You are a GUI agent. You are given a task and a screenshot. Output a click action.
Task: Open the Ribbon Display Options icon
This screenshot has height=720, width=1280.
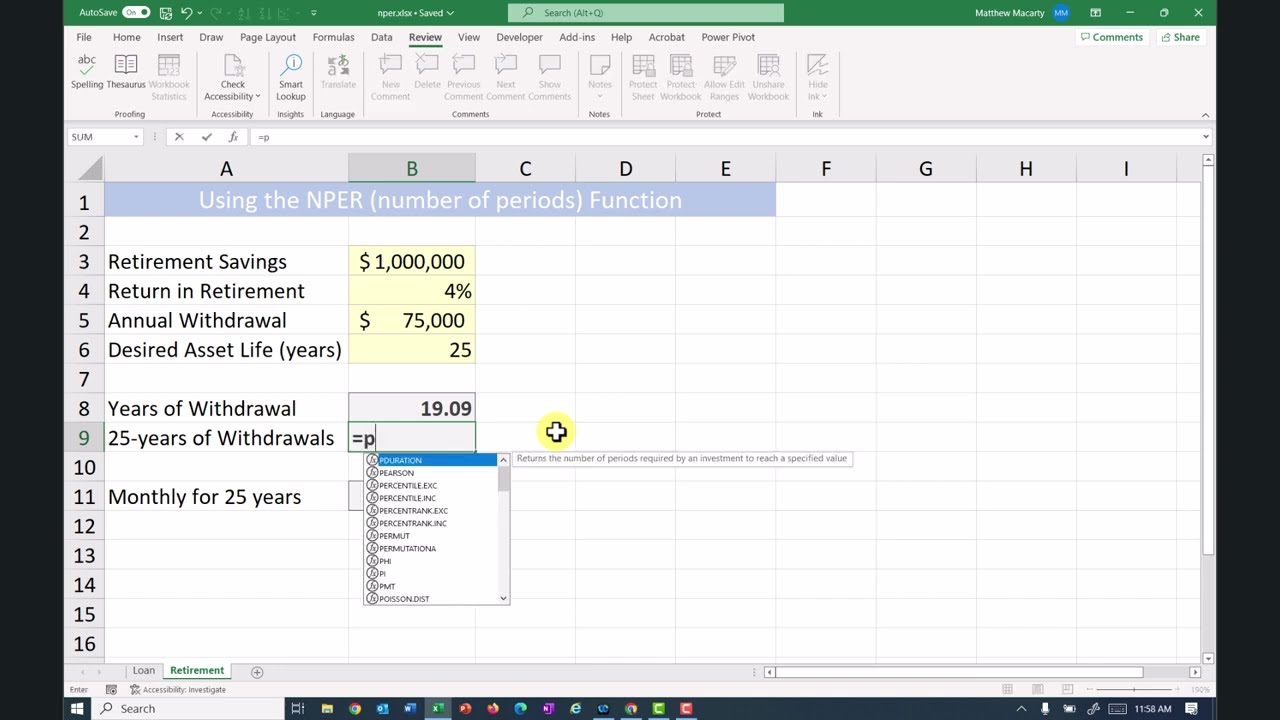coord(1096,13)
